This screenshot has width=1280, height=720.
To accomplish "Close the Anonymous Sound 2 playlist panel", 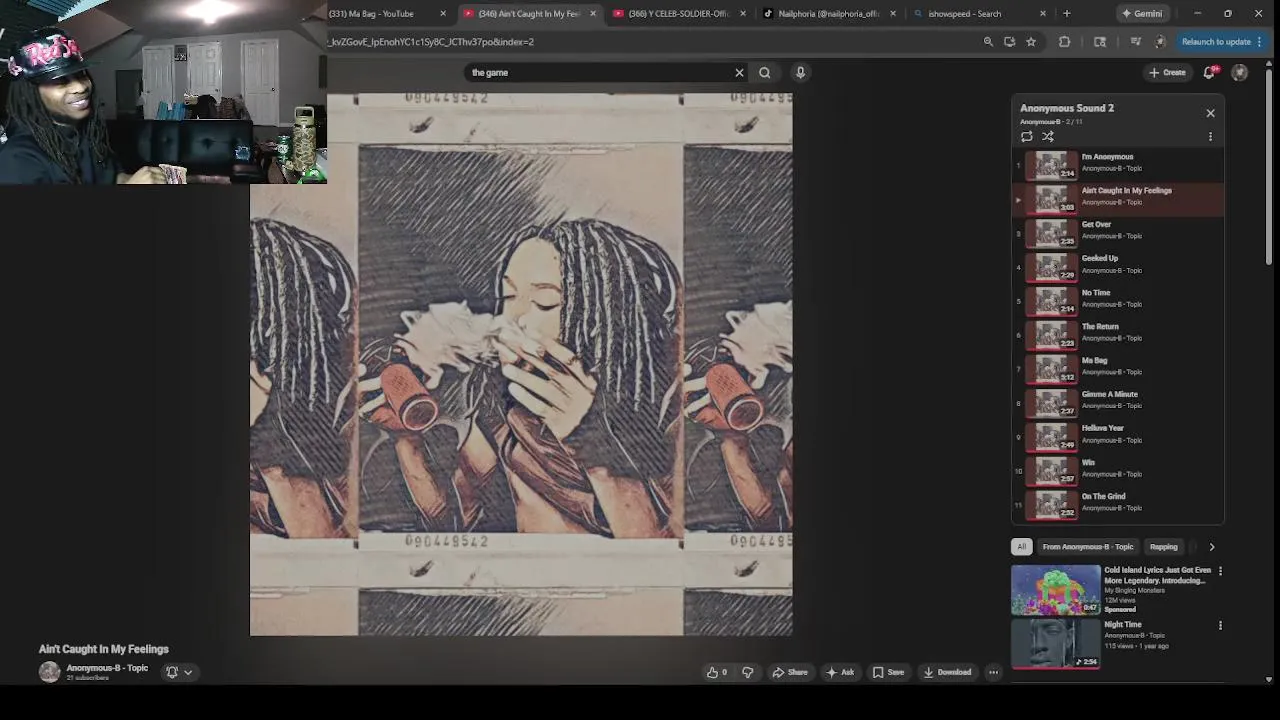I will pyautogui.click(x=1210, y=113).
